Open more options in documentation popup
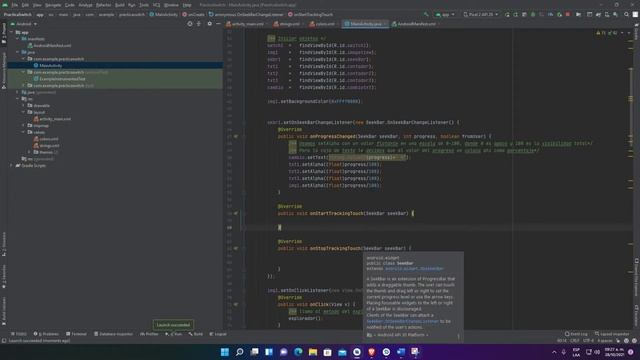Screen dimensions: 640x360 pyautogui.click(x=458, y=336)
